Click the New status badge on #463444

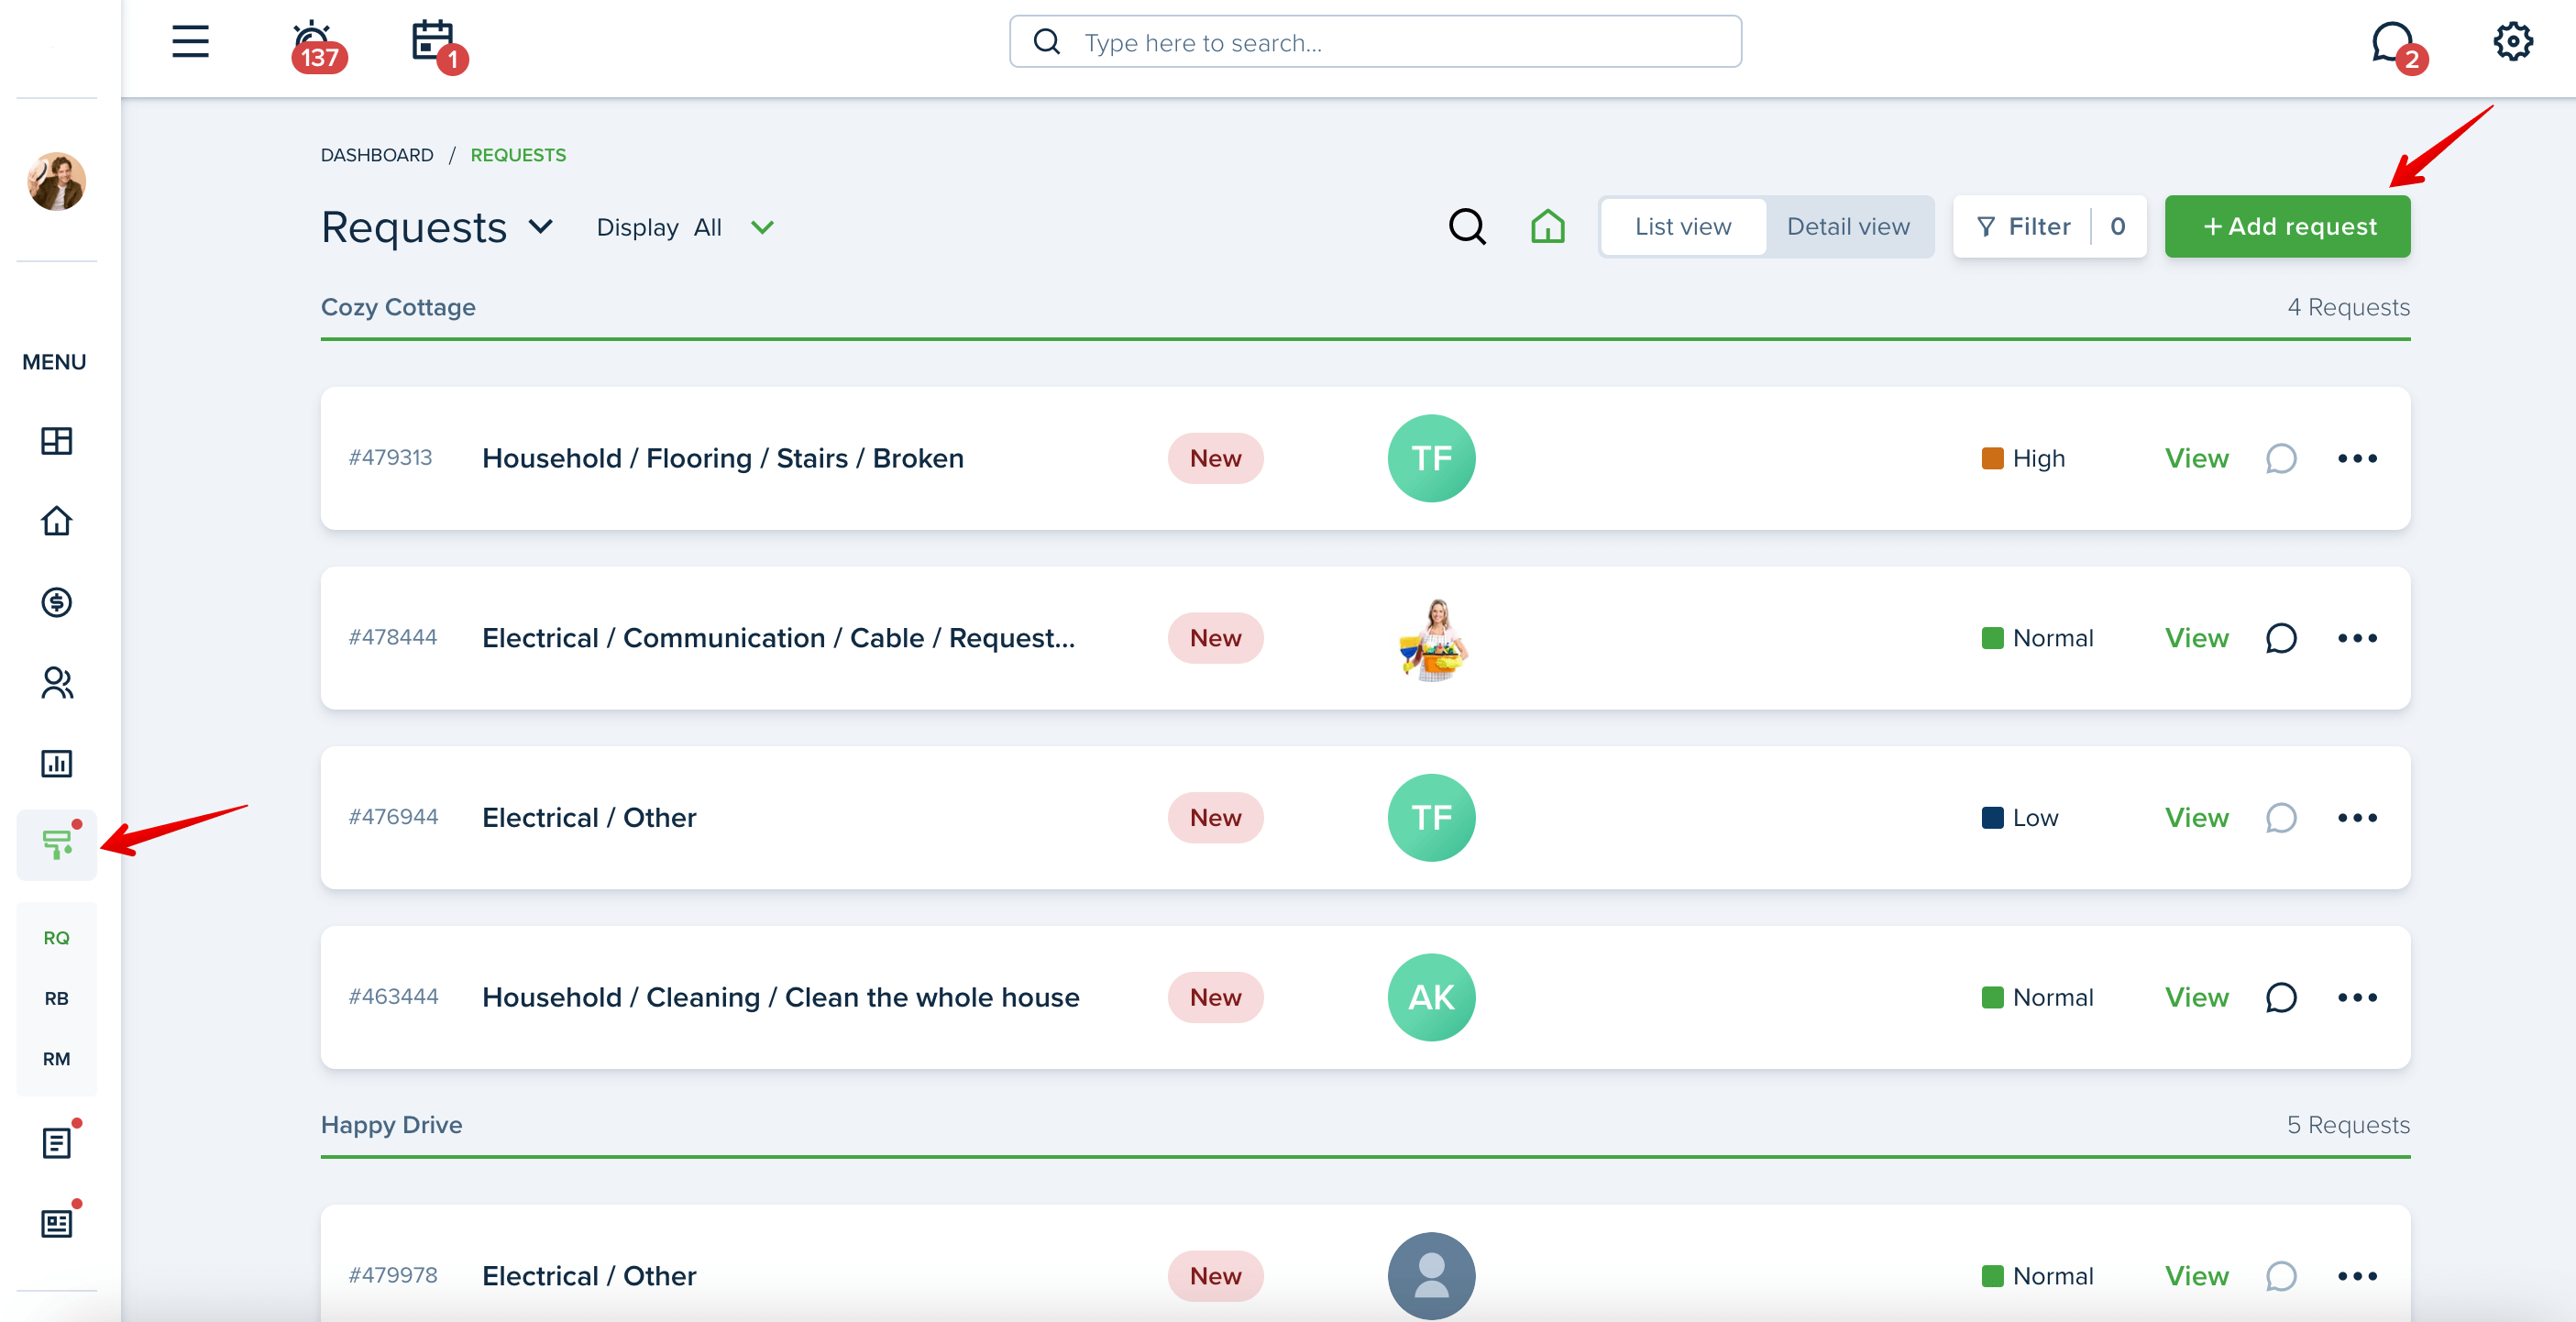(x=1215, y=997)
